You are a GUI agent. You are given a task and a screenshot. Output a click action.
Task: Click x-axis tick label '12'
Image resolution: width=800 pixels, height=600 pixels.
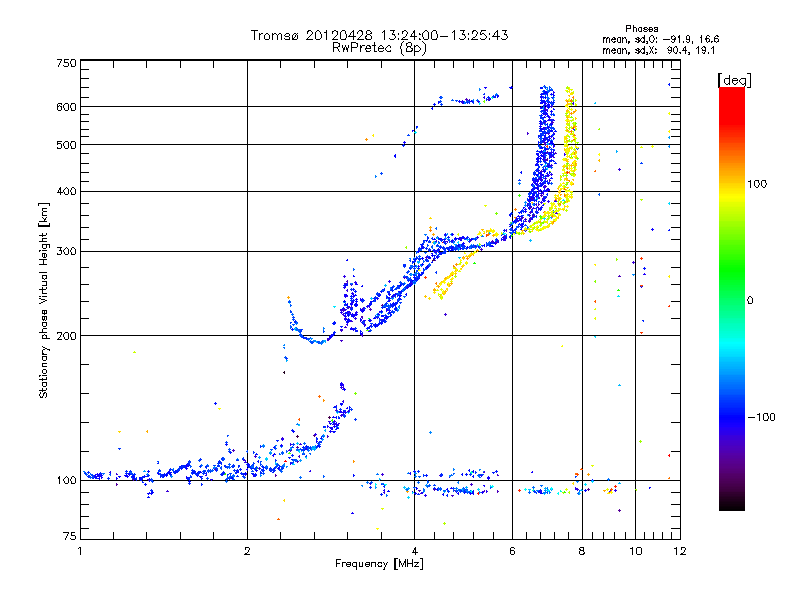pos(680,551)
